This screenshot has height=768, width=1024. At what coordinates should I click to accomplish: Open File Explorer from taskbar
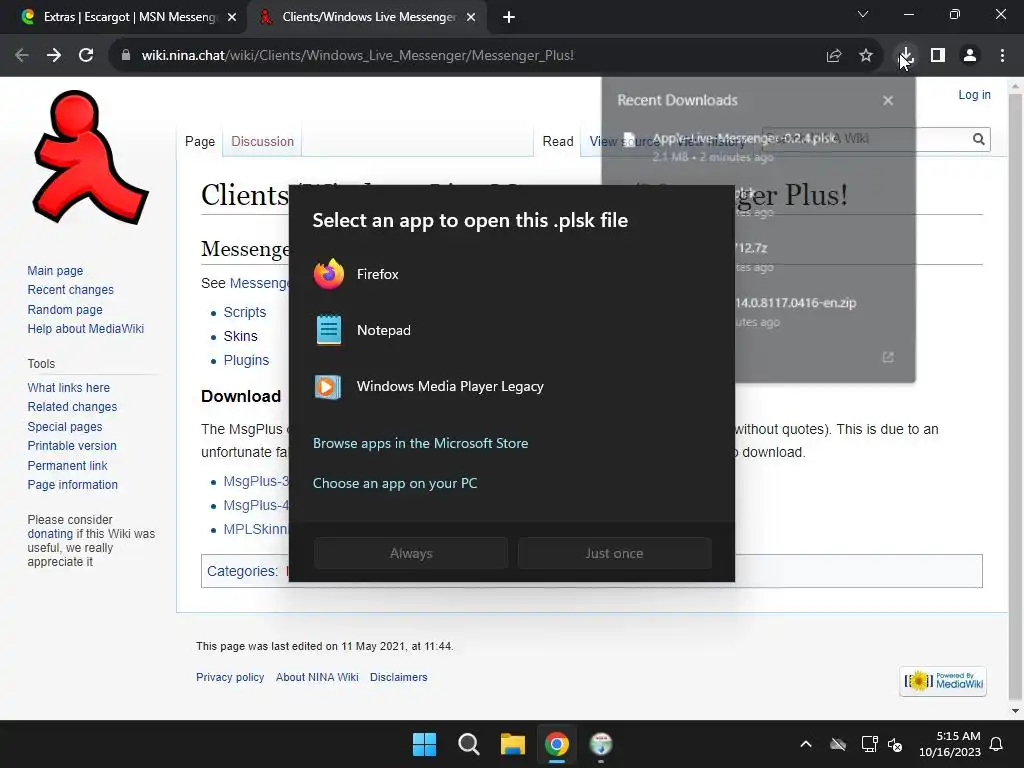click(513, 744)
